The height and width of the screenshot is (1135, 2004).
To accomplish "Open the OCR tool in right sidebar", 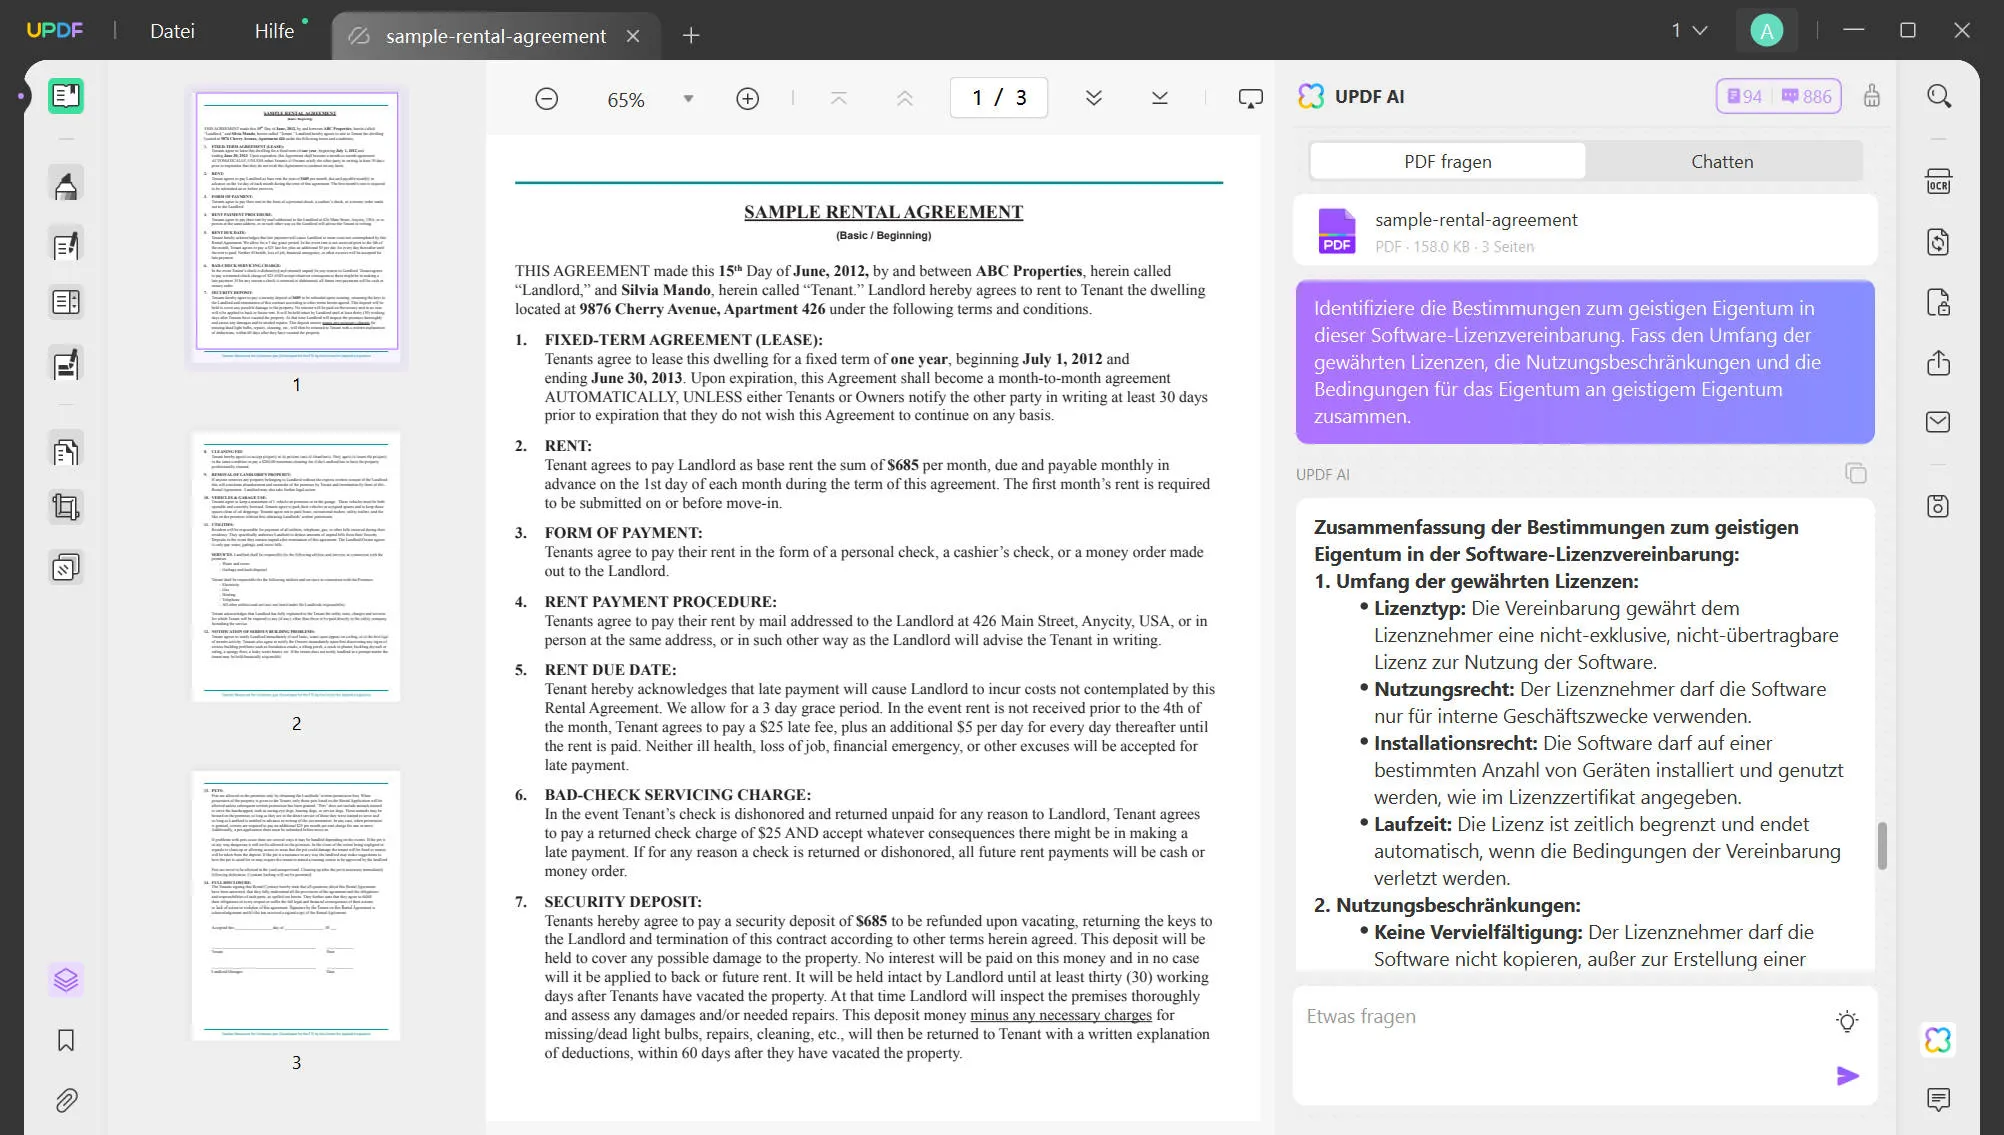I will click(1938, 182).
